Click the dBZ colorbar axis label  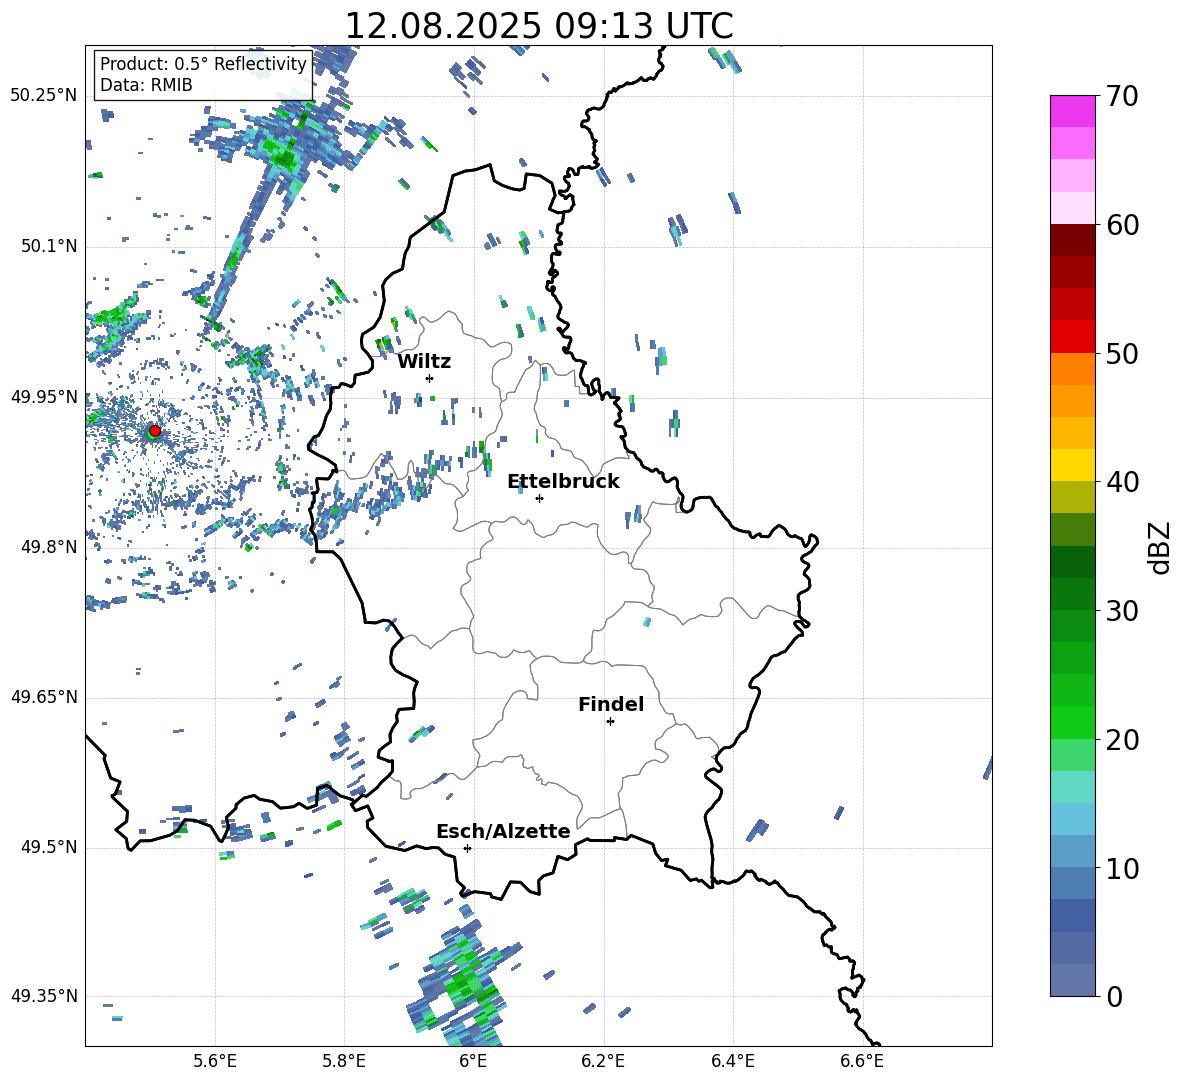[x=1161, y=547]
